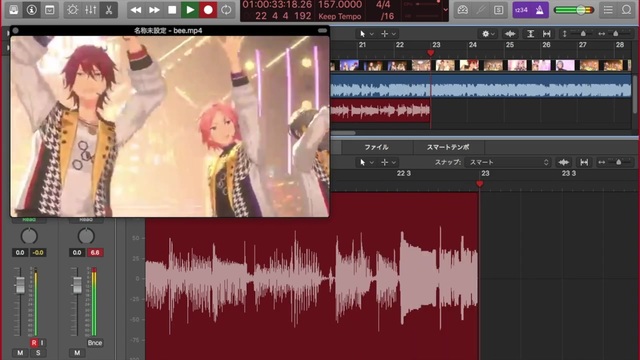Open the List Editors icon
This screenshot has width=640, height=360.
click(x=608, y=10)
